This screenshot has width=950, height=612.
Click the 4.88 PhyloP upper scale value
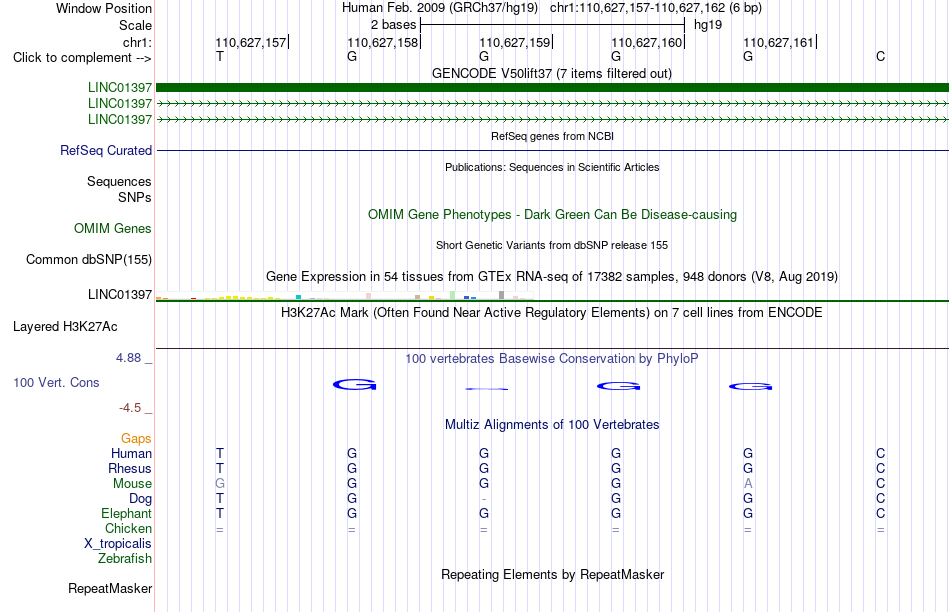(x=128, y=358)
